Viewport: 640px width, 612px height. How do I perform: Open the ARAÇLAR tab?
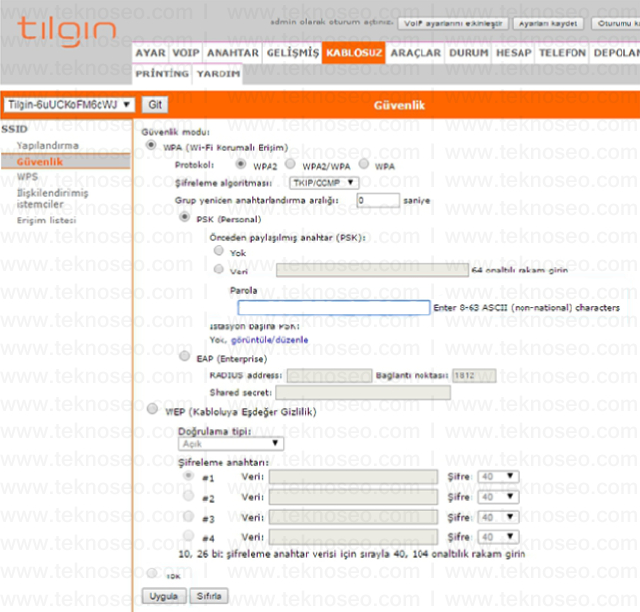pos(416,53)
